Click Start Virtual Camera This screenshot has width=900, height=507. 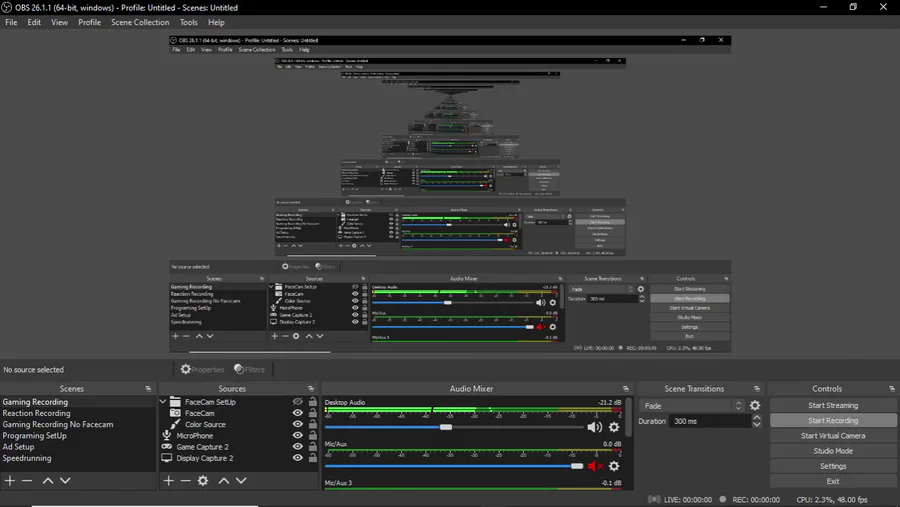[x=833, y=436]
